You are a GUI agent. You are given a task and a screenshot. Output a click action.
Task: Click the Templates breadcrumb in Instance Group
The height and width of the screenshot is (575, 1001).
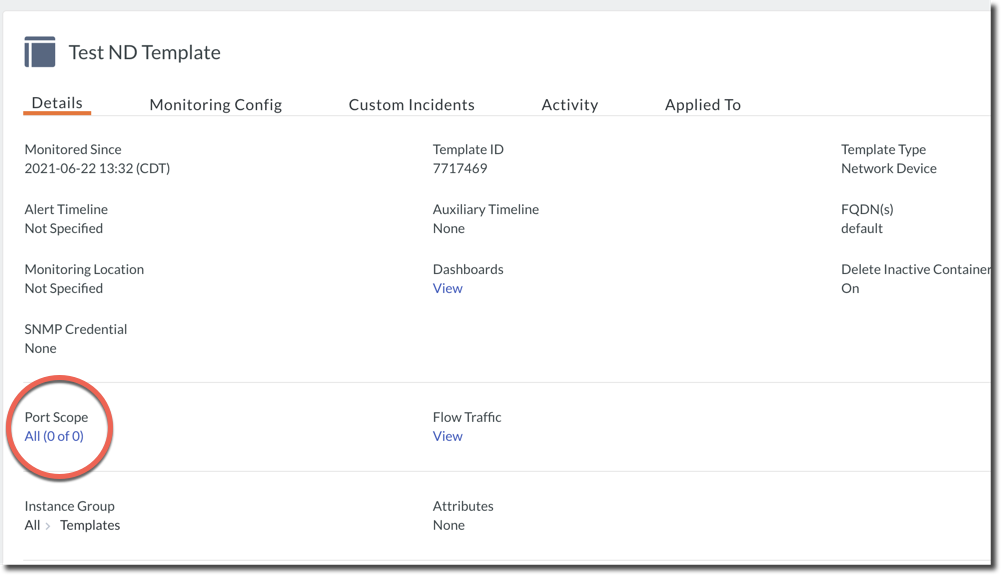click(90, 525)
